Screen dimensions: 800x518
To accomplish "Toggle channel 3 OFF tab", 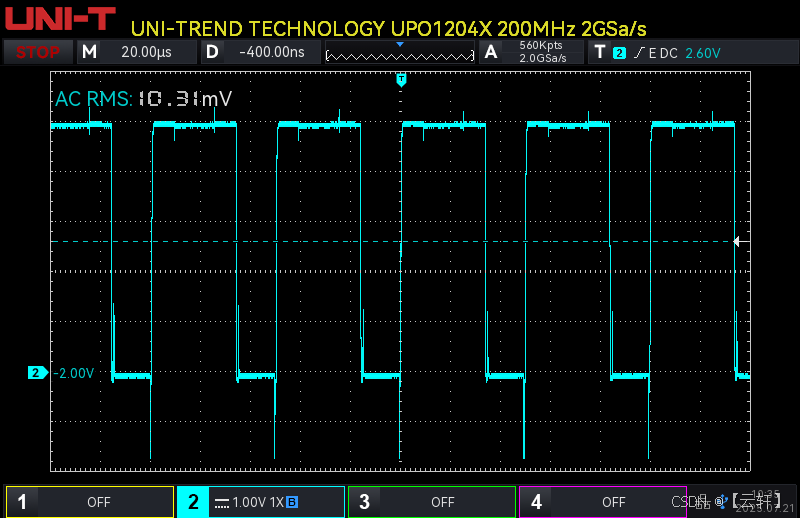I will 432,502.
